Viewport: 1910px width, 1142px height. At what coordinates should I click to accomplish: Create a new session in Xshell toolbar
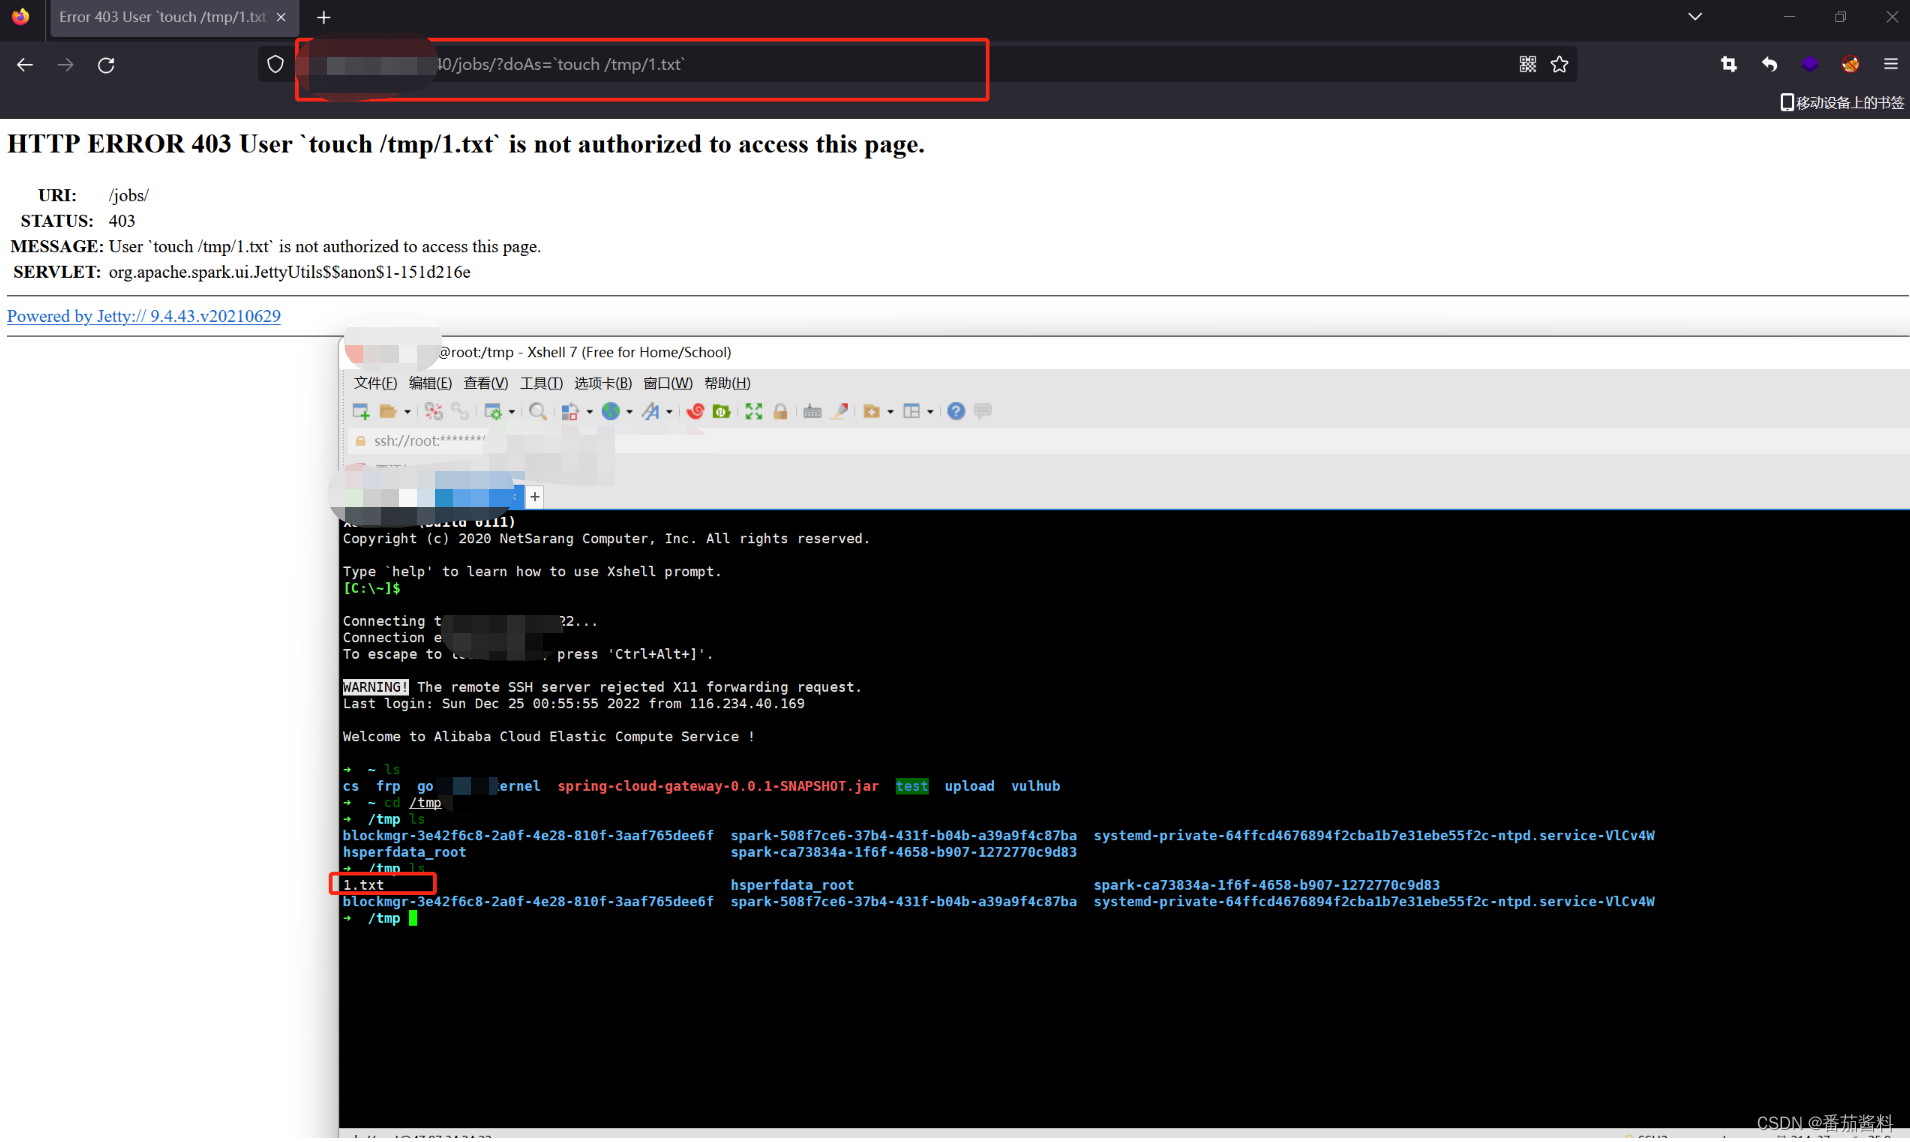[361, 411]
